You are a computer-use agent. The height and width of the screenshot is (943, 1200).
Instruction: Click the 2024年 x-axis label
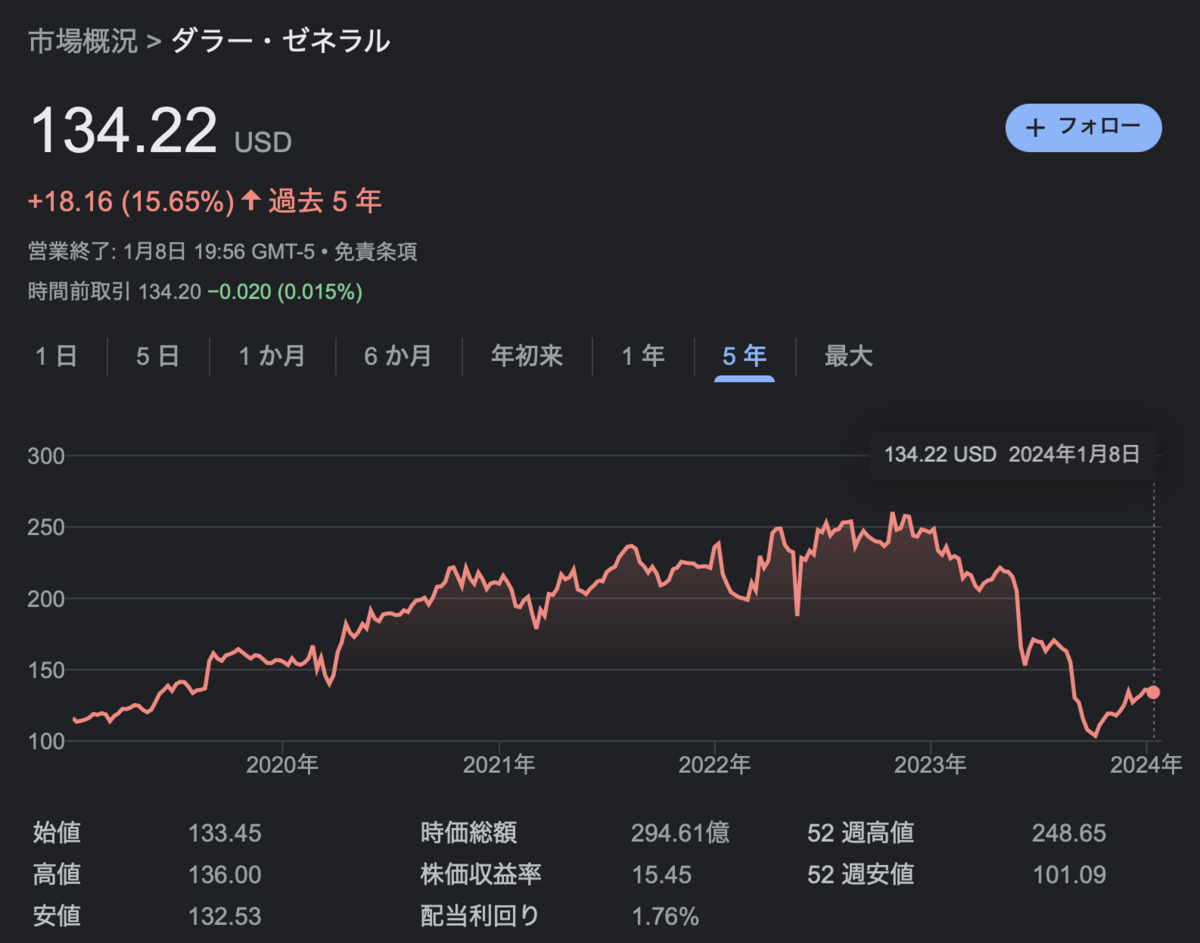[1146, 765]
